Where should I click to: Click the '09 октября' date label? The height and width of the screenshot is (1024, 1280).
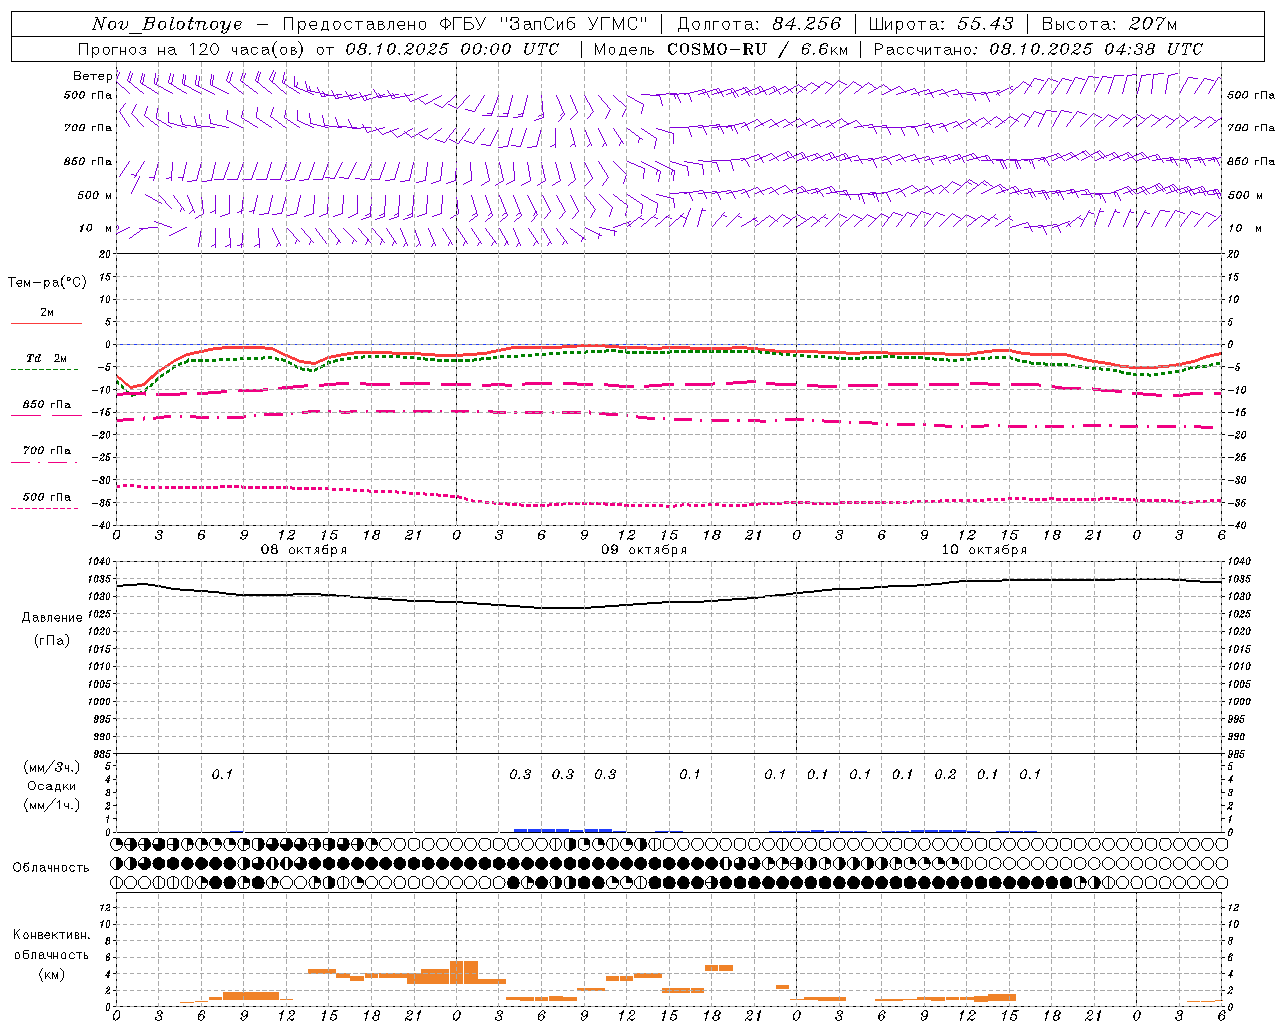644,550
